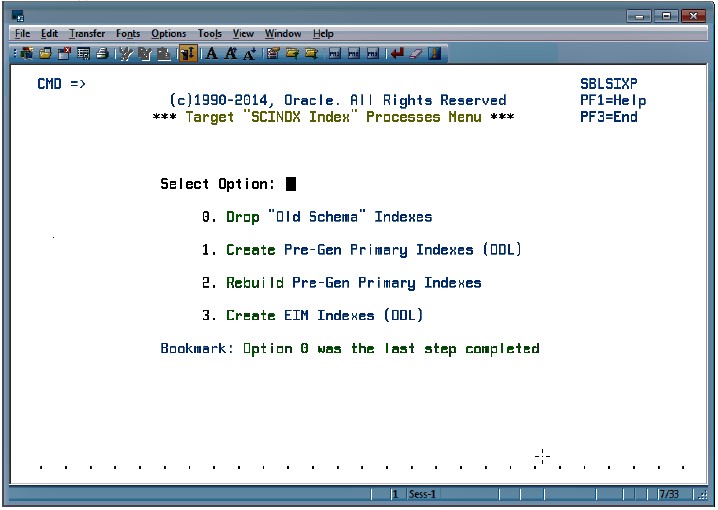Click the plain letter A font icon
This screenshot has height=510, width=718.
211,54
